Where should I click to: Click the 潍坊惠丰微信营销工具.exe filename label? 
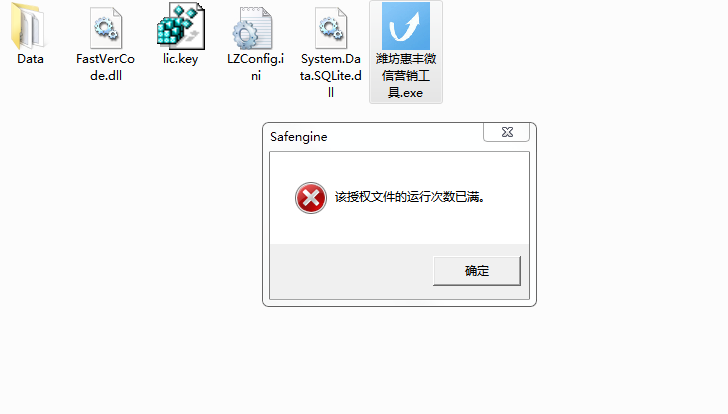coord(406,76)
